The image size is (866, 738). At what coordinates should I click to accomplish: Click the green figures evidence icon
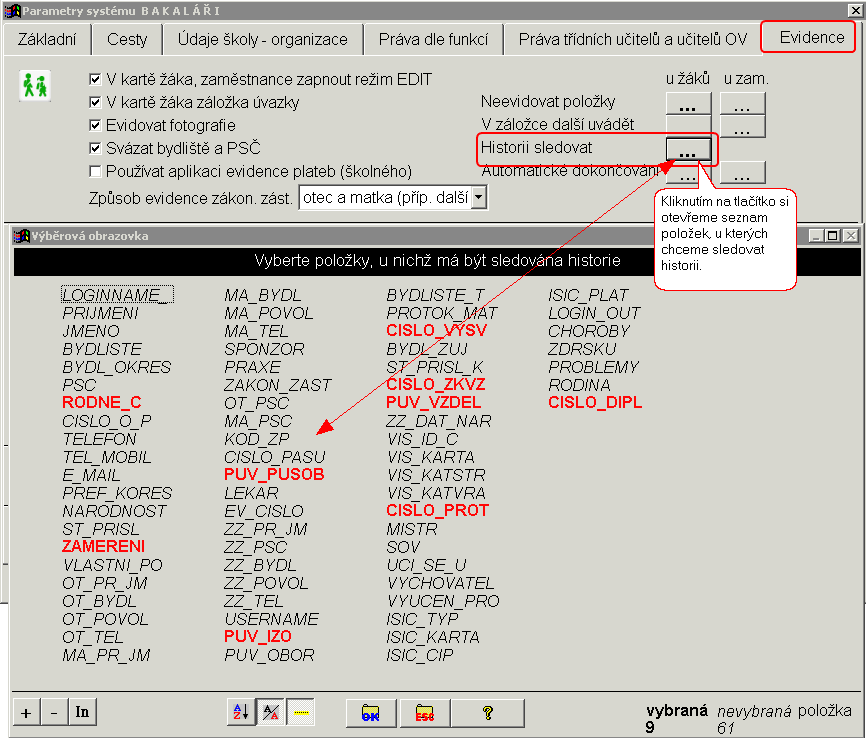click(x=35, y=86)
